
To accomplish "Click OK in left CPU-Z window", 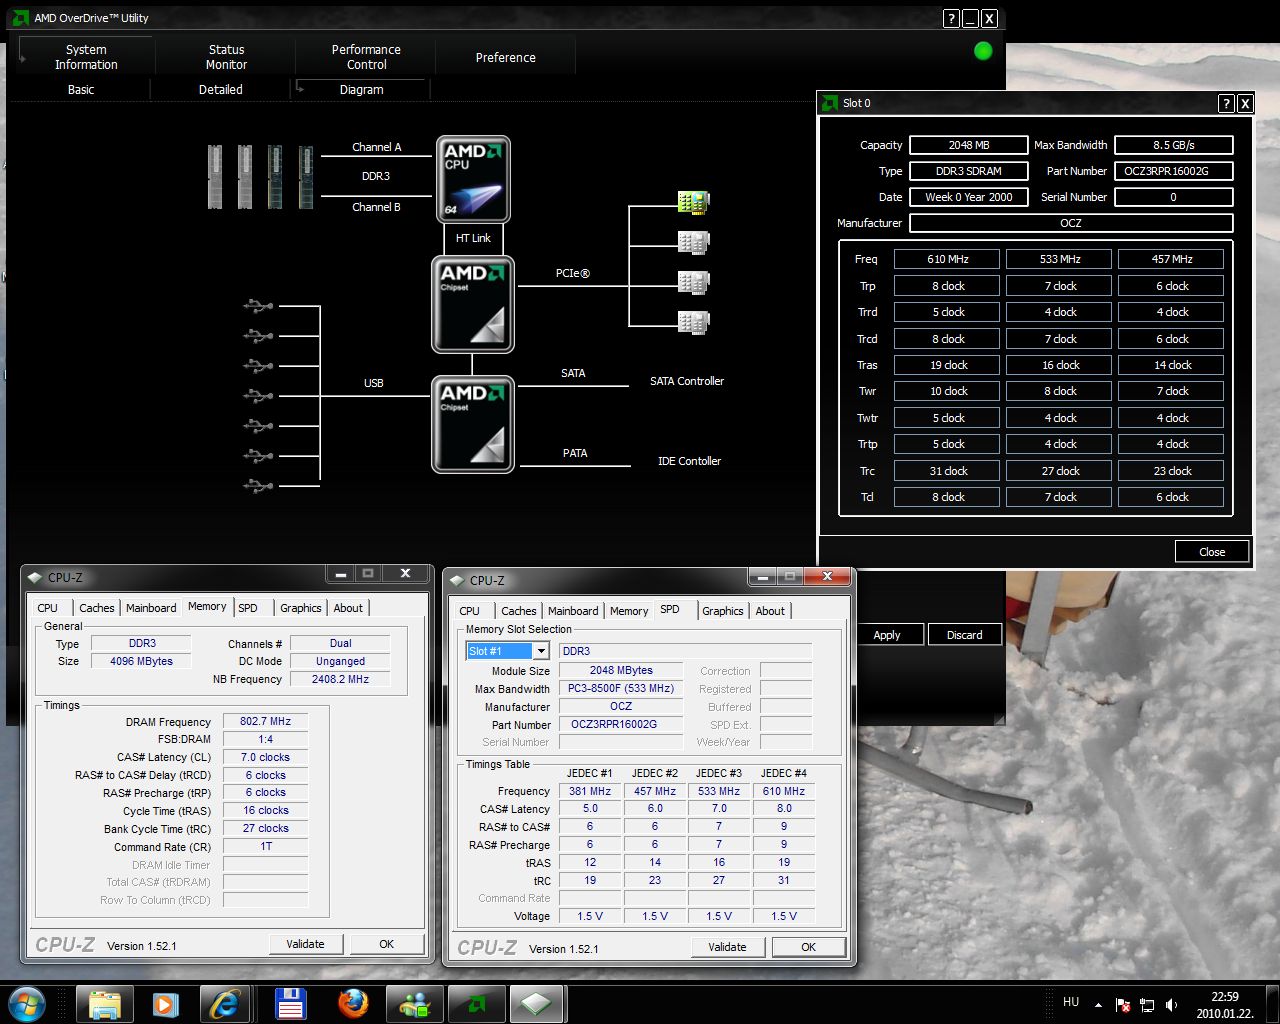I will [x=386, y=944].
